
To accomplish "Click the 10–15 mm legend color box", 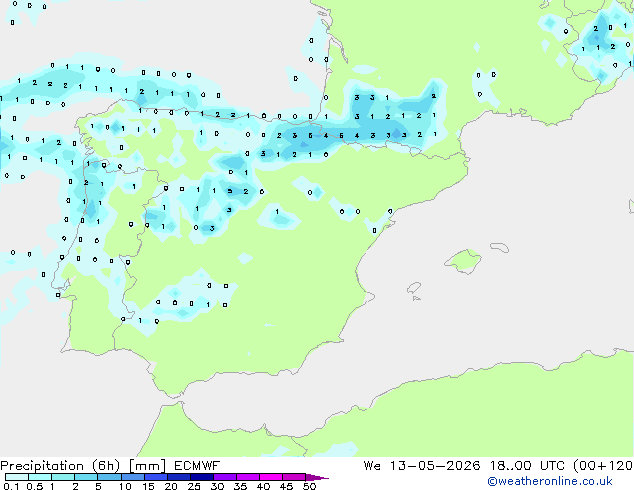I will [x=132, y=477].
